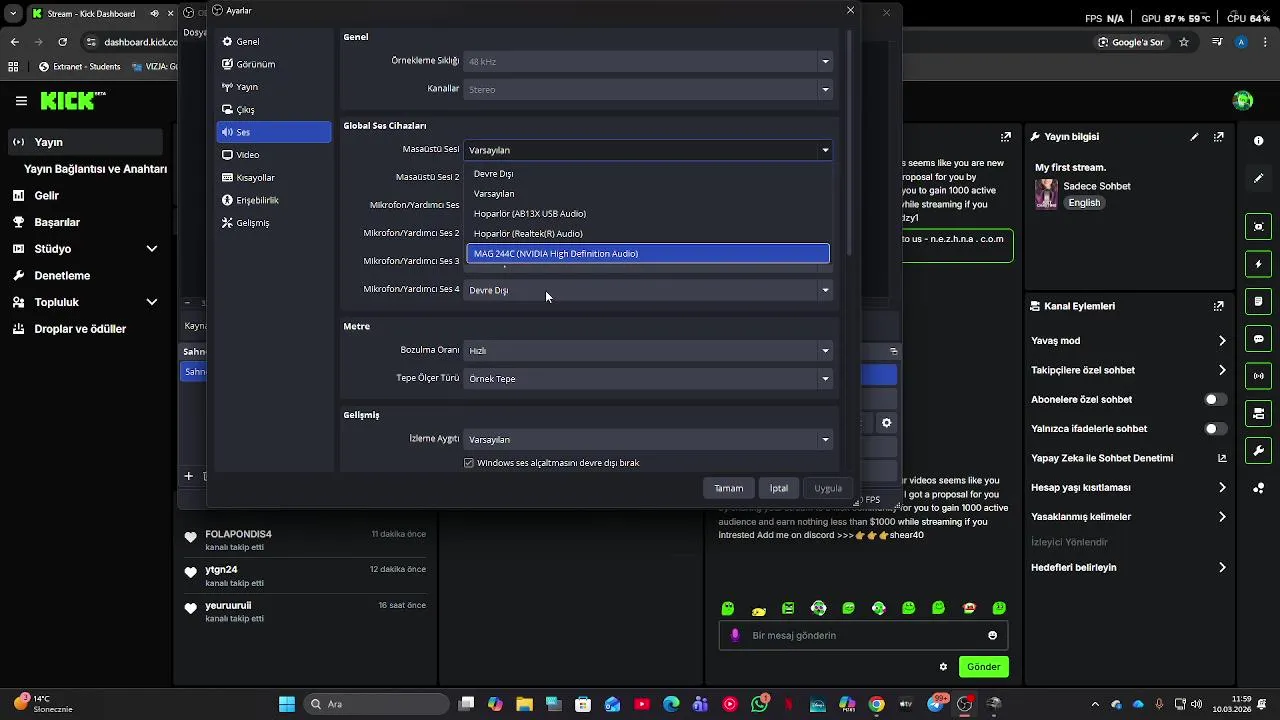Click the document icon in right sidebar
The width and height of the screenshot is (1280, 720).
coord(1259,302)
